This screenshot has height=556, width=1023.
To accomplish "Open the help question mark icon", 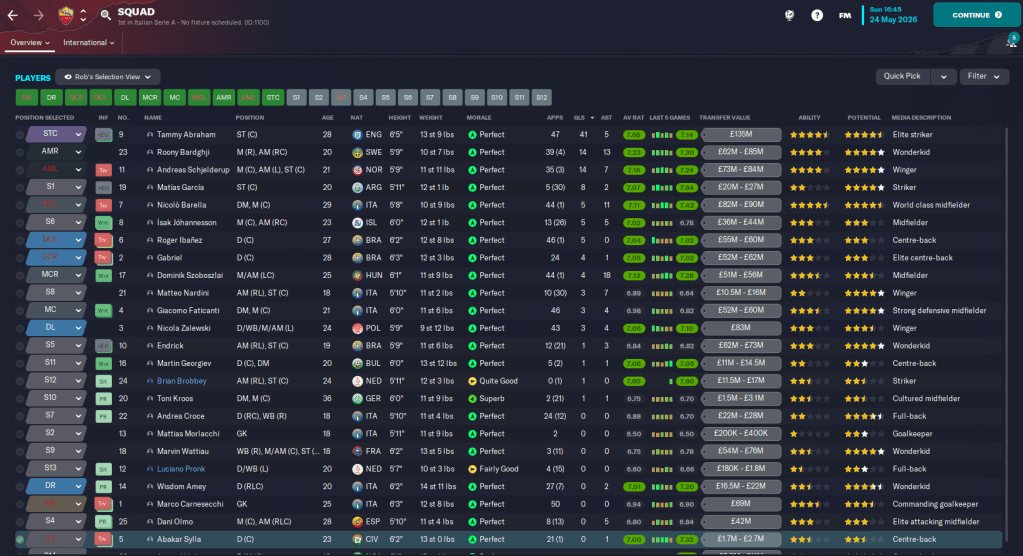I will point(817,15).
